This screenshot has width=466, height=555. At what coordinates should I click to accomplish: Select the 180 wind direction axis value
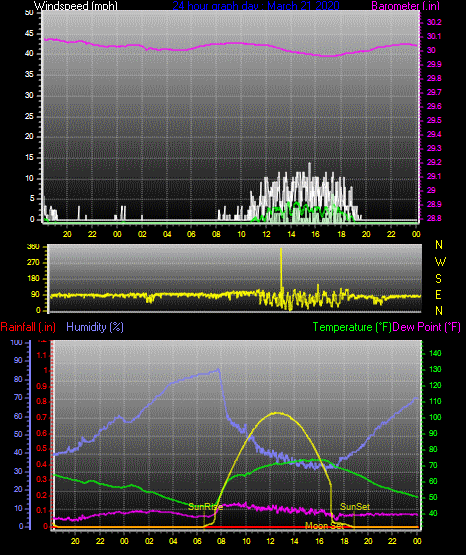[33, 279]
